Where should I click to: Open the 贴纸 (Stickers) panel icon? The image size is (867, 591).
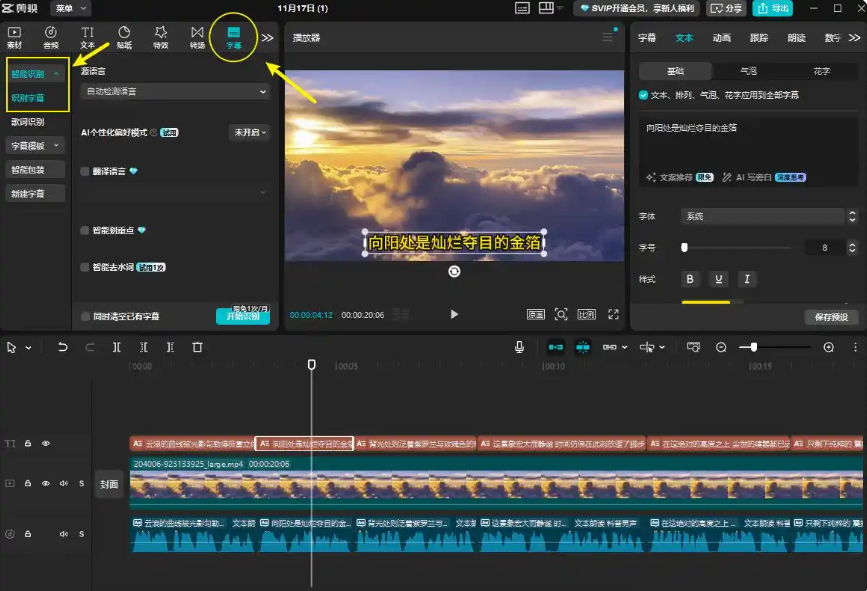(x=124, y=37)
